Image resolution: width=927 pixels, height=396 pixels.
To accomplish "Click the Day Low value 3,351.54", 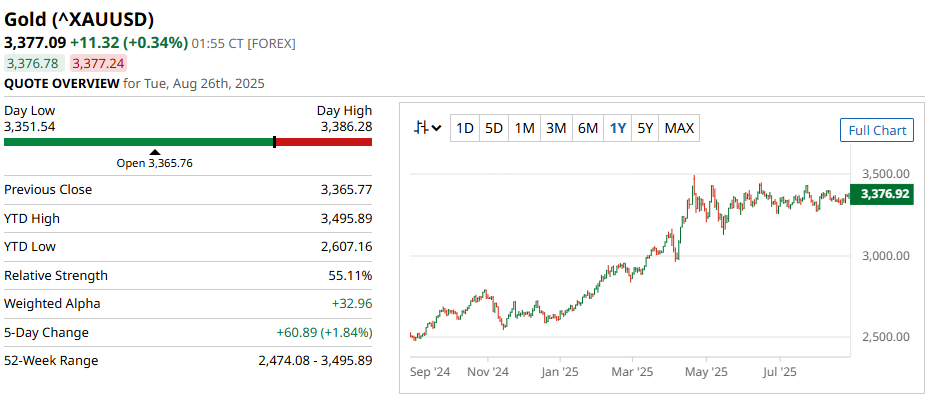I will 30,126.
